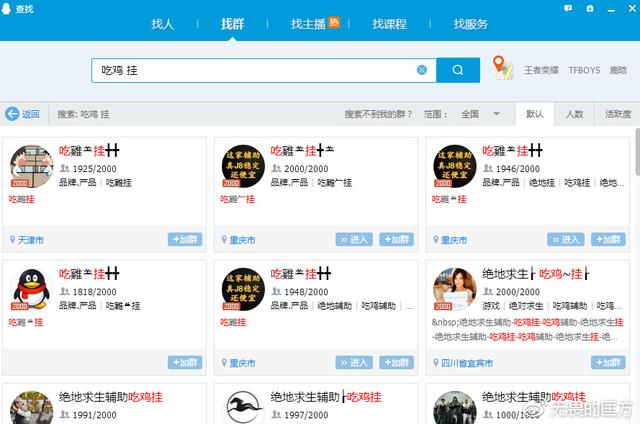Open the woman photo avatar of the 绝地求生 group
The width and height of the screenshot is (640, 424).
[455, 289]
